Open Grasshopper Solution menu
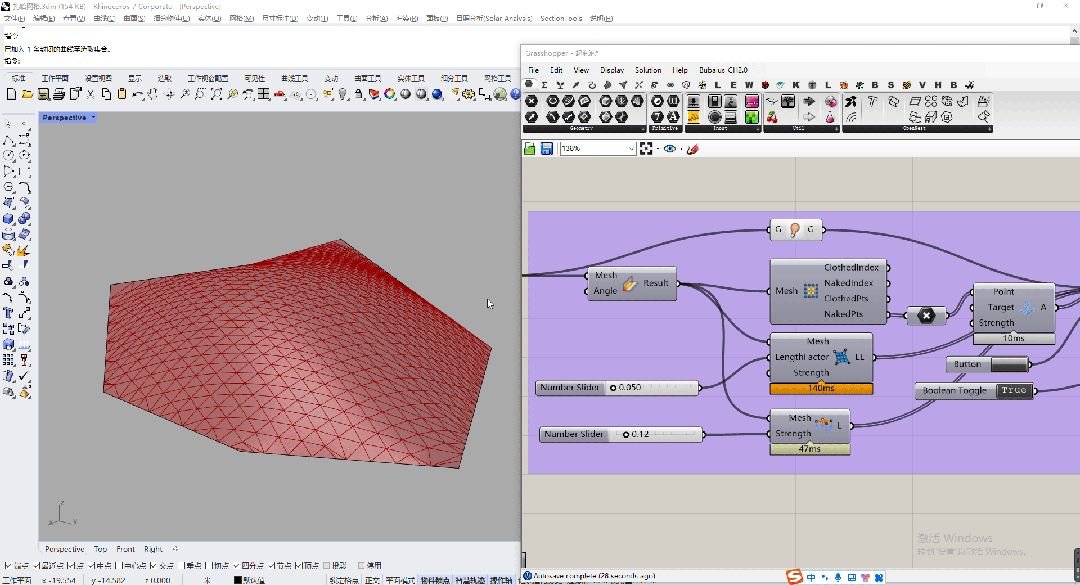 tap(648, 70)
